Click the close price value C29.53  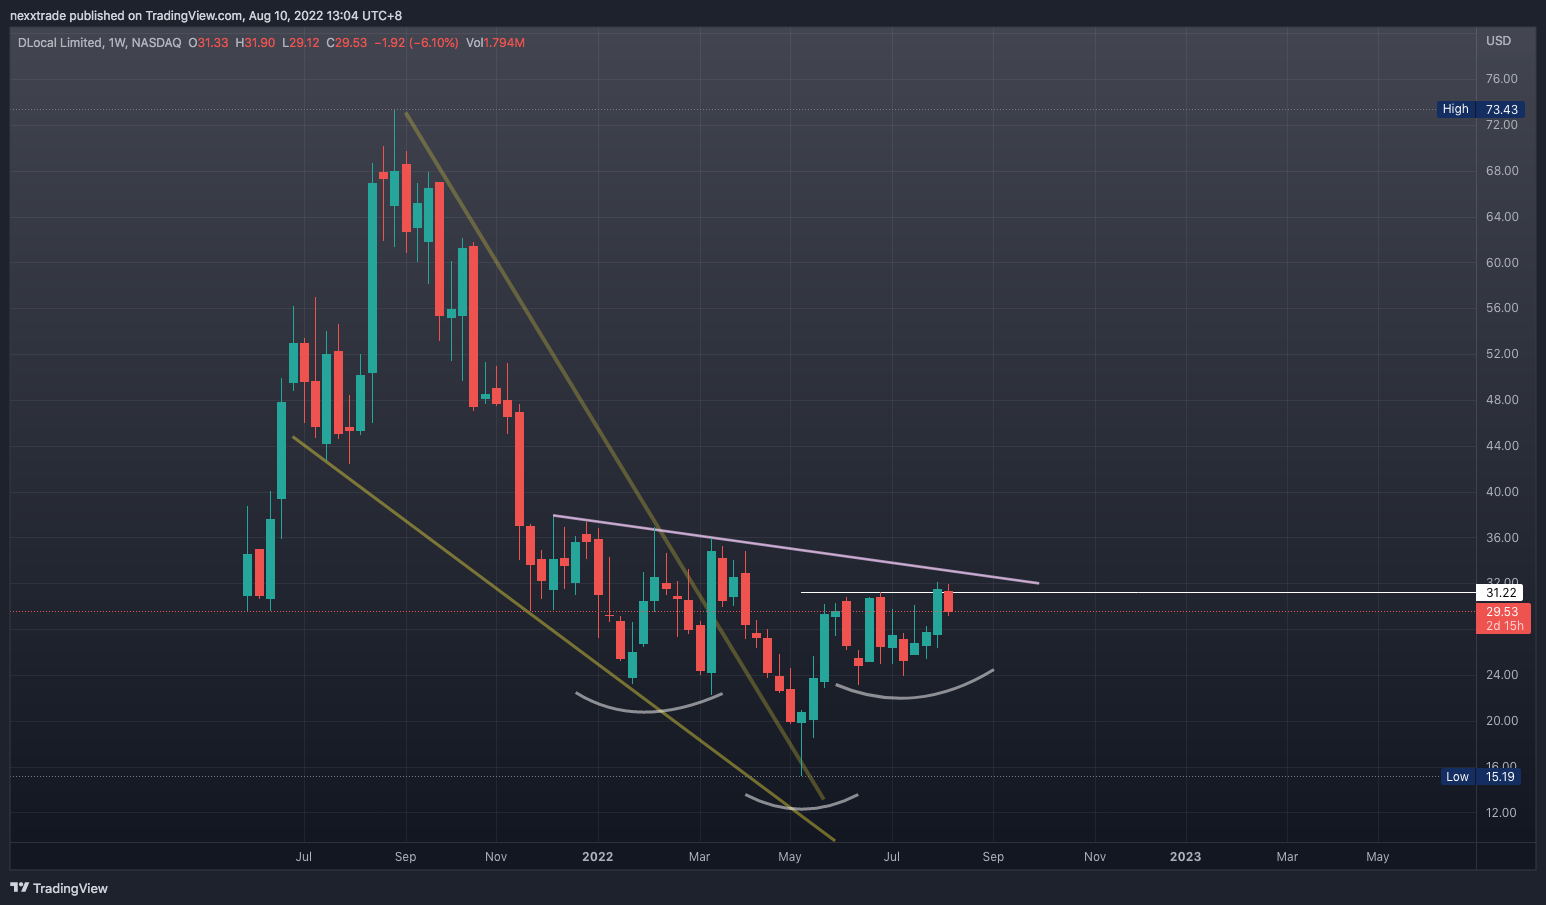coord(347,43)
